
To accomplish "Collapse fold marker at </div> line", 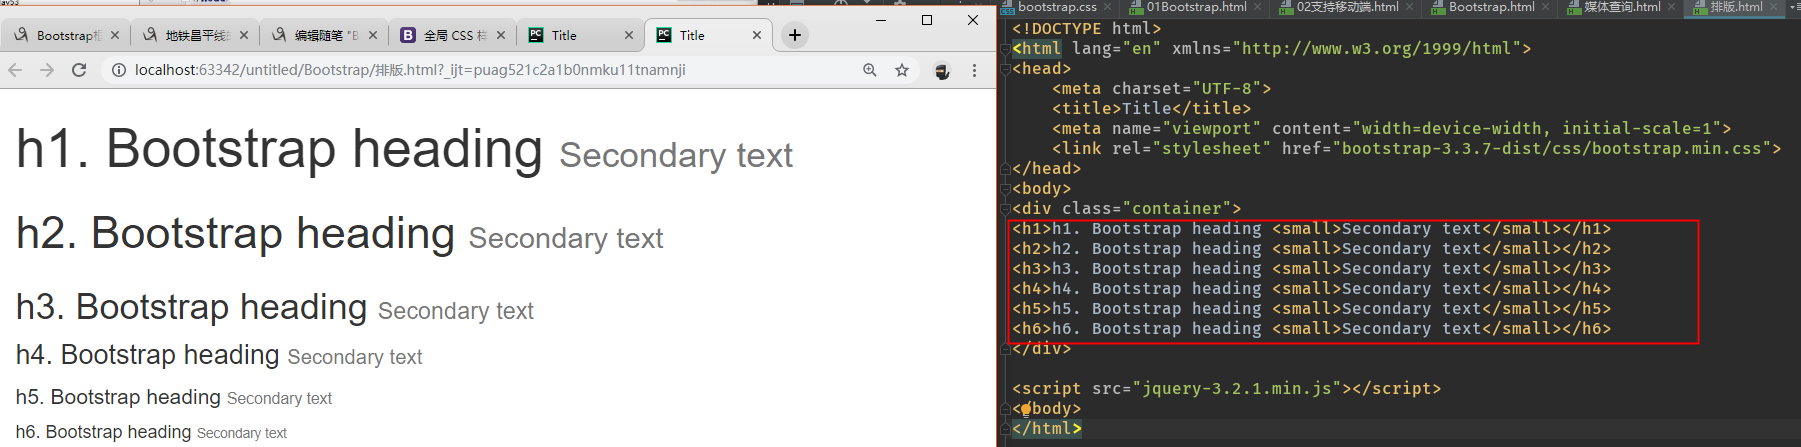I will point(1005,349).
